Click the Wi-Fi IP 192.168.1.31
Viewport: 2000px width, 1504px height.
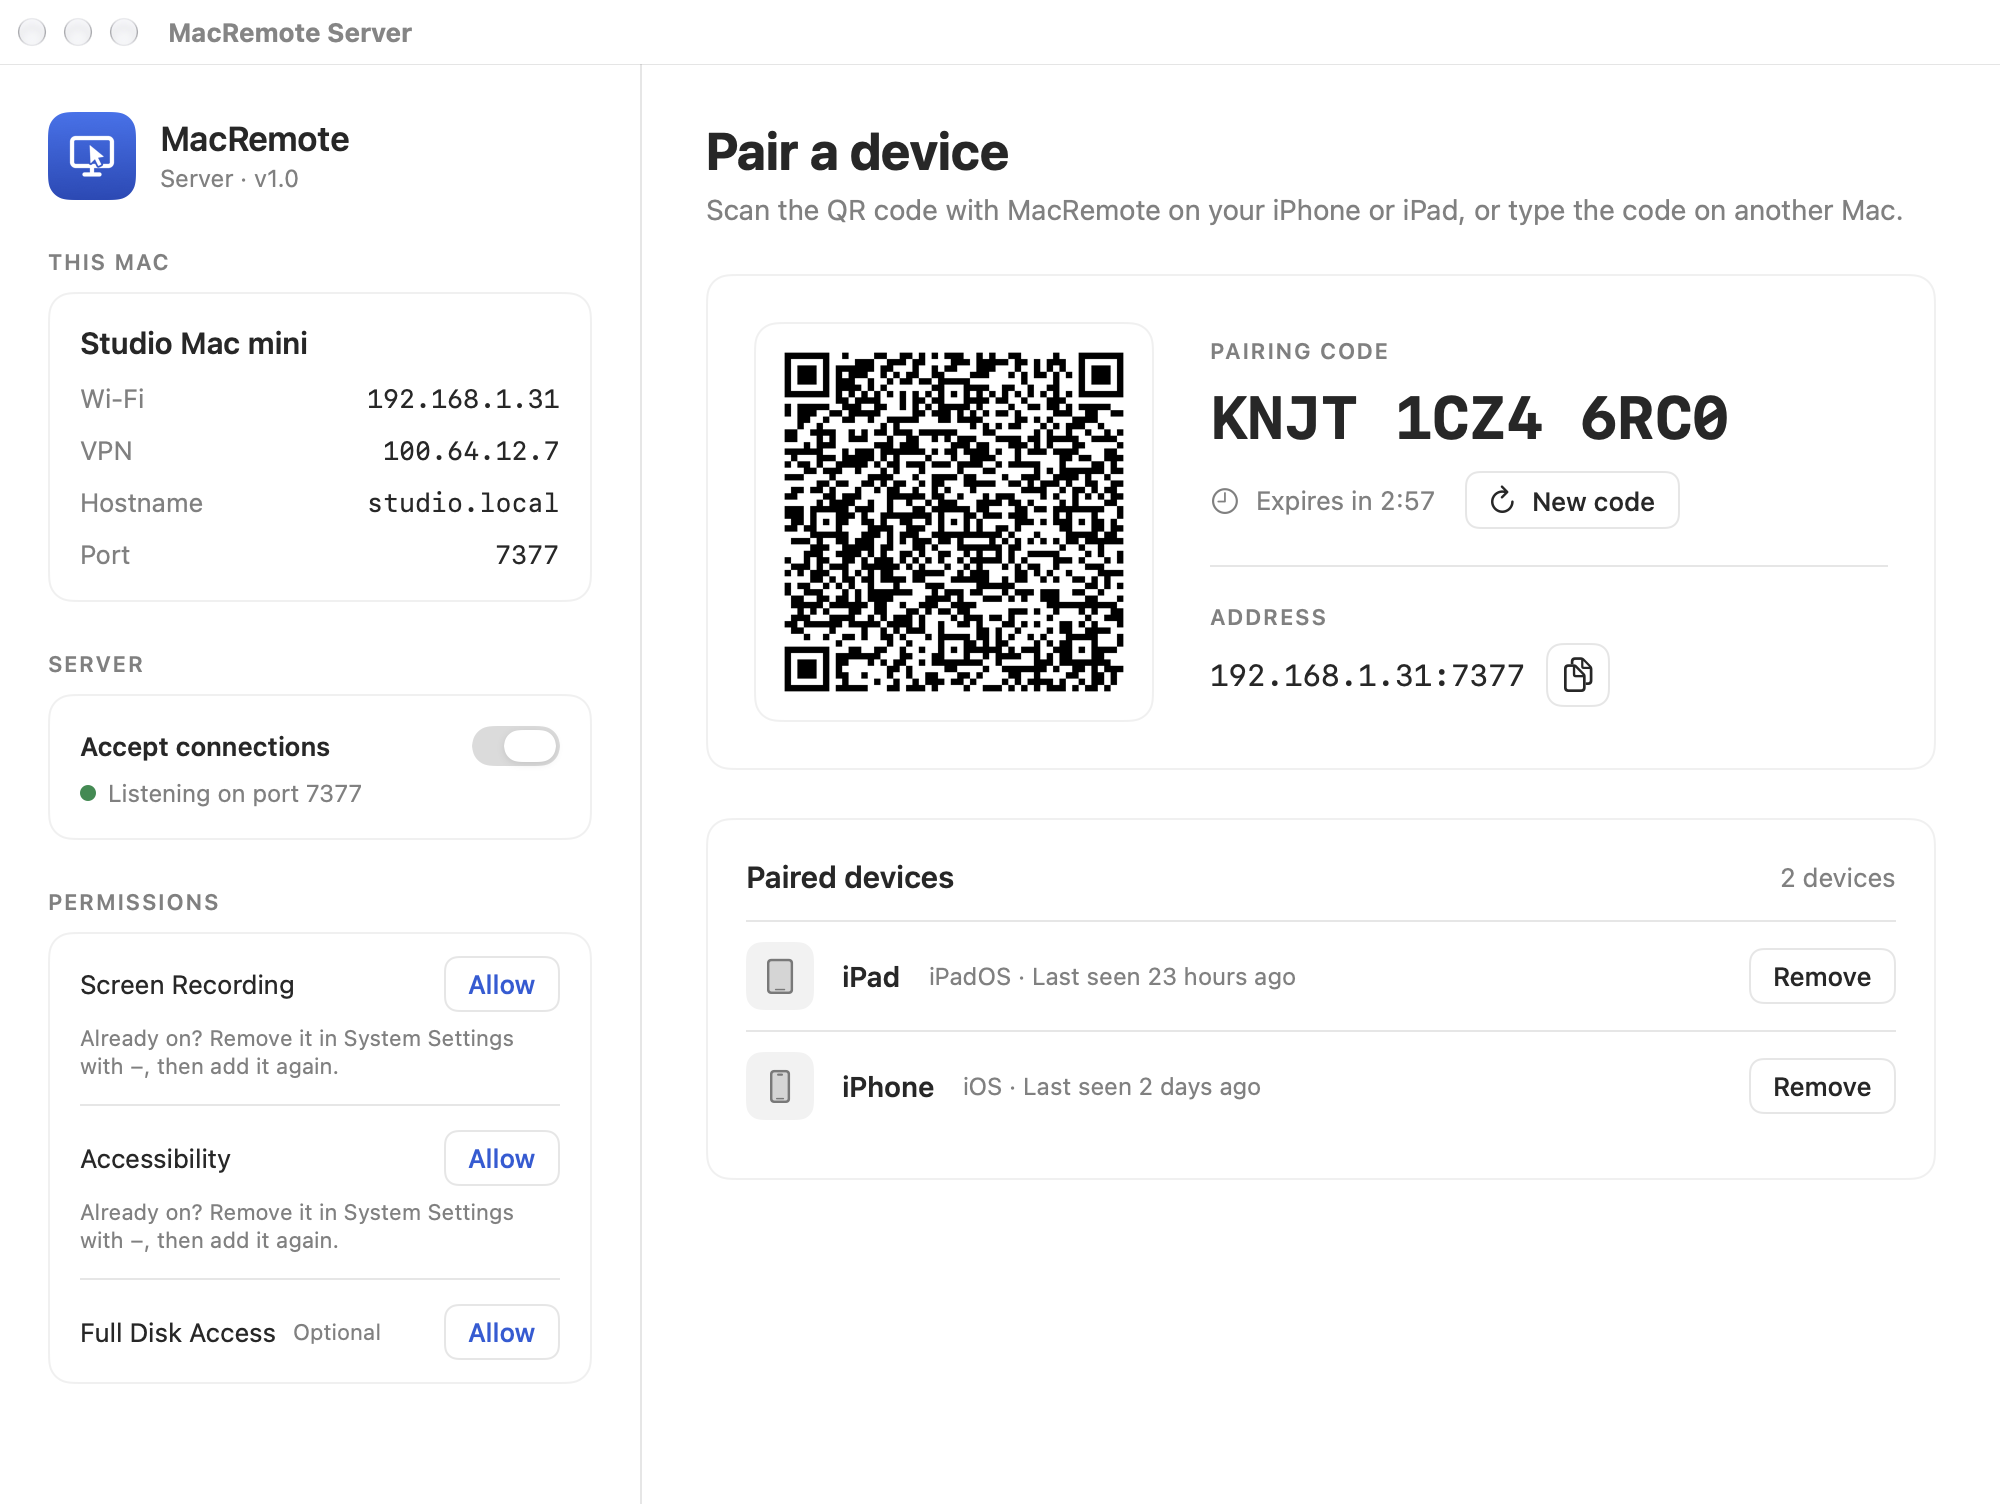coord(463,399)
